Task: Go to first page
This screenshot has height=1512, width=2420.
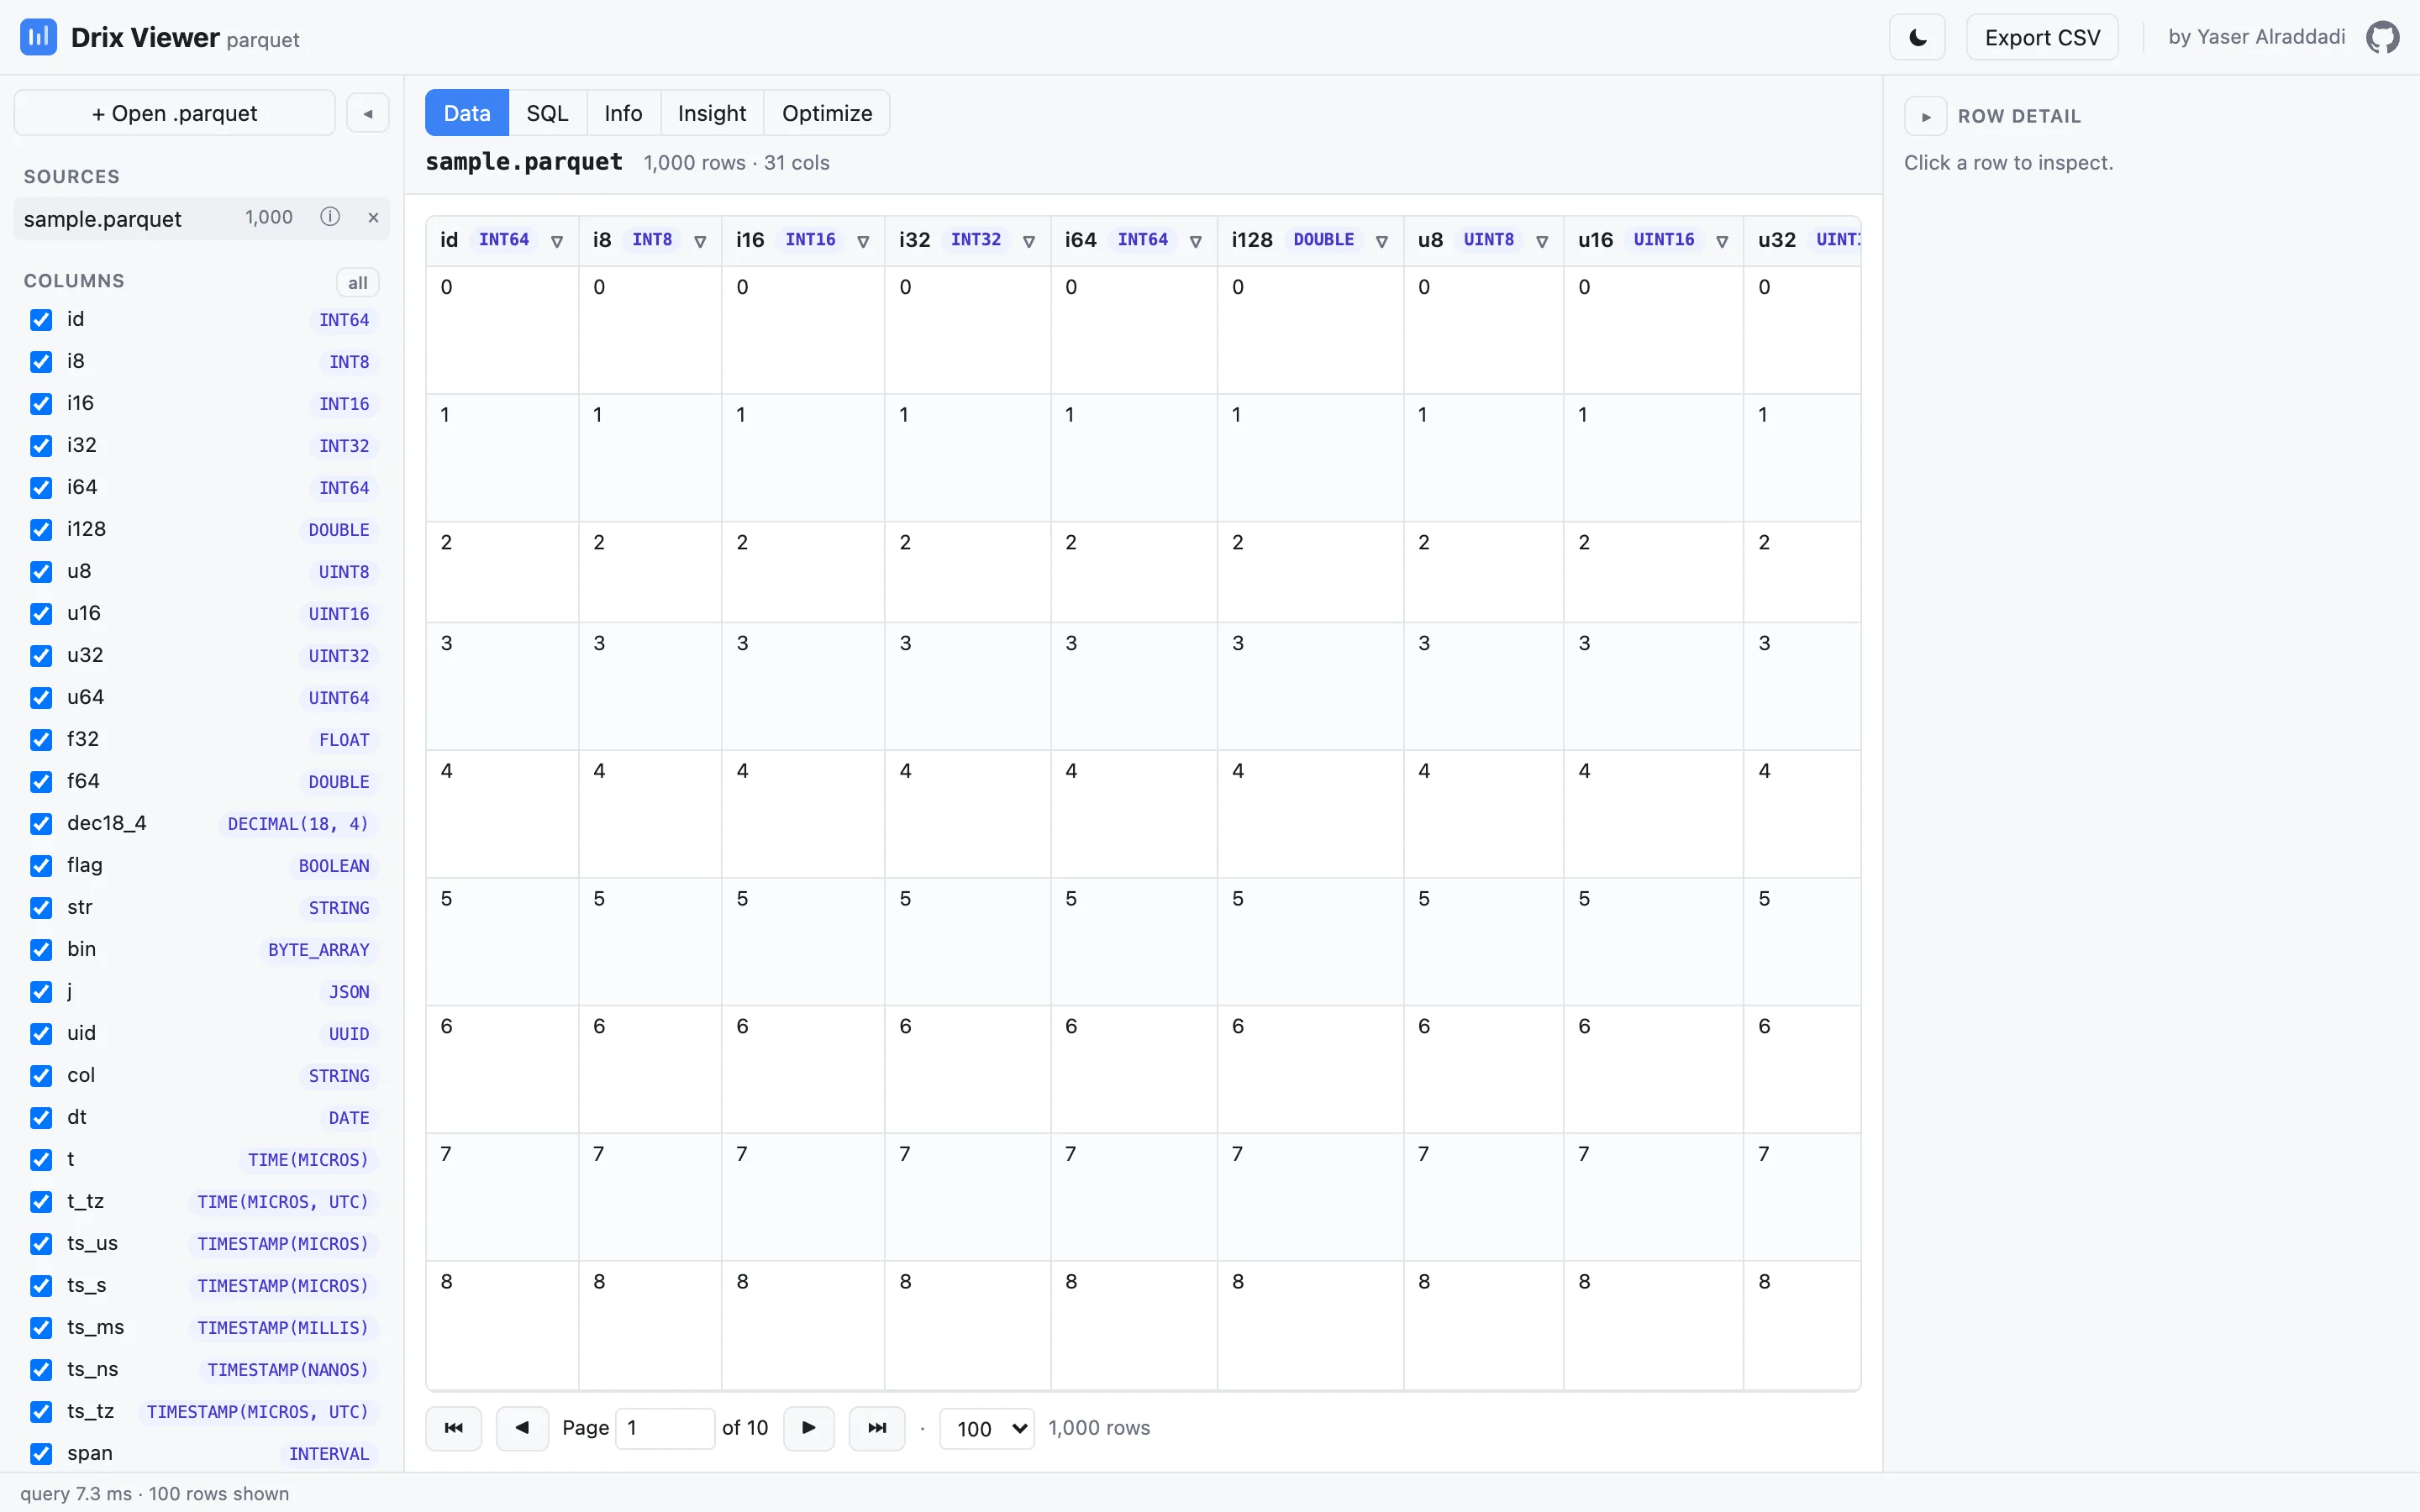Action: tap(454, 1428)
